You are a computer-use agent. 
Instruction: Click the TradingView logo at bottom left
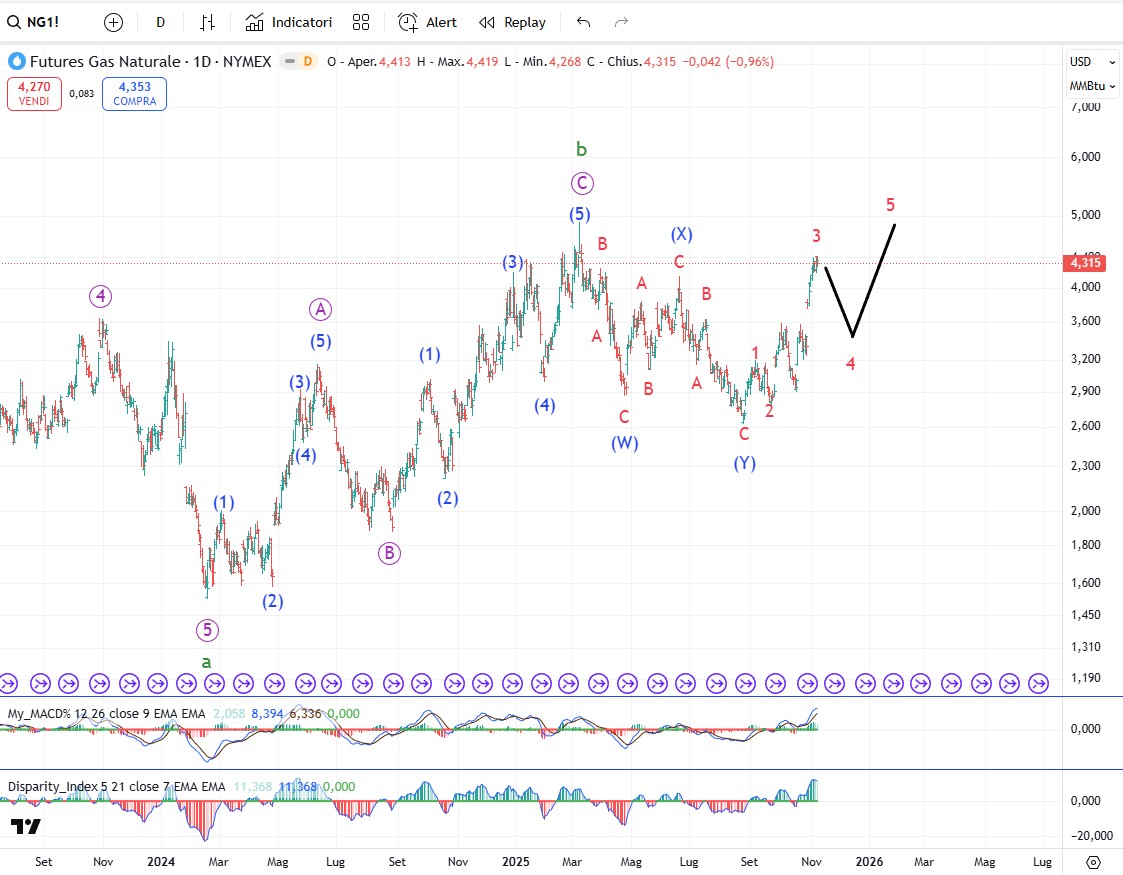click(x=26, y=826)
